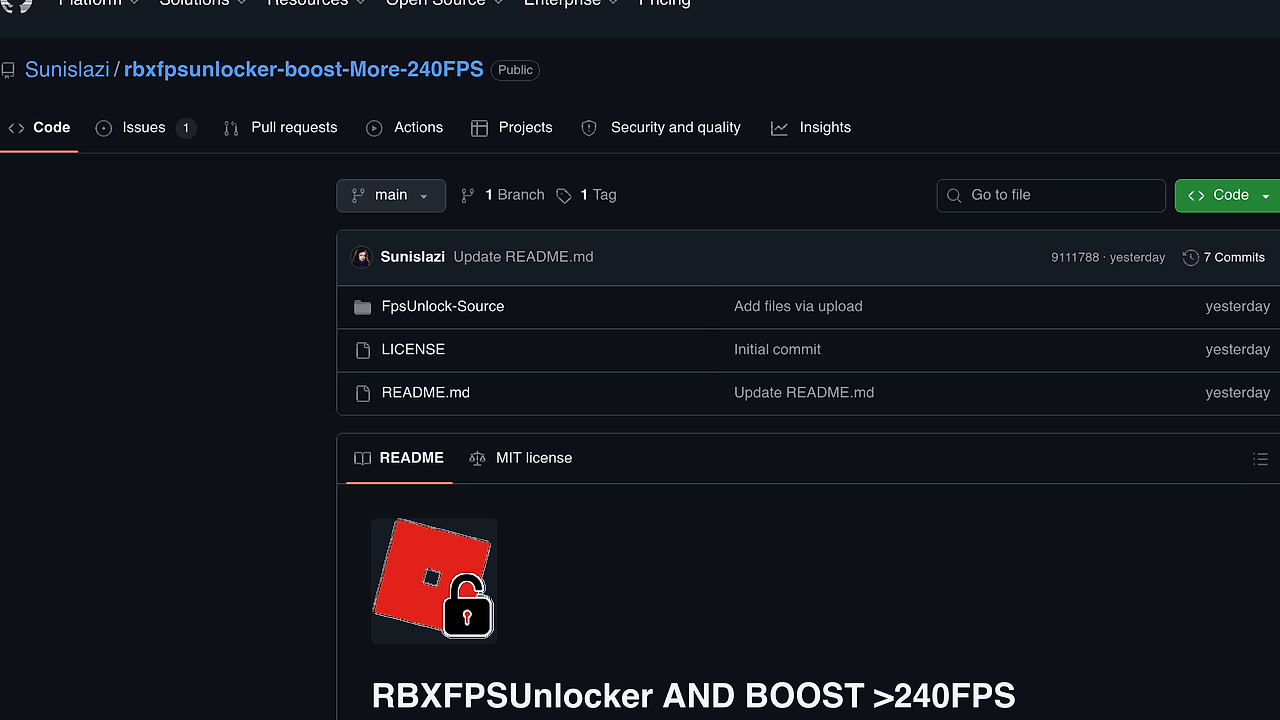Expand the green Code button dropdown arrow
Image resolution: width=1280 pixels, height=720 pixels.
tap(1268, 196)
